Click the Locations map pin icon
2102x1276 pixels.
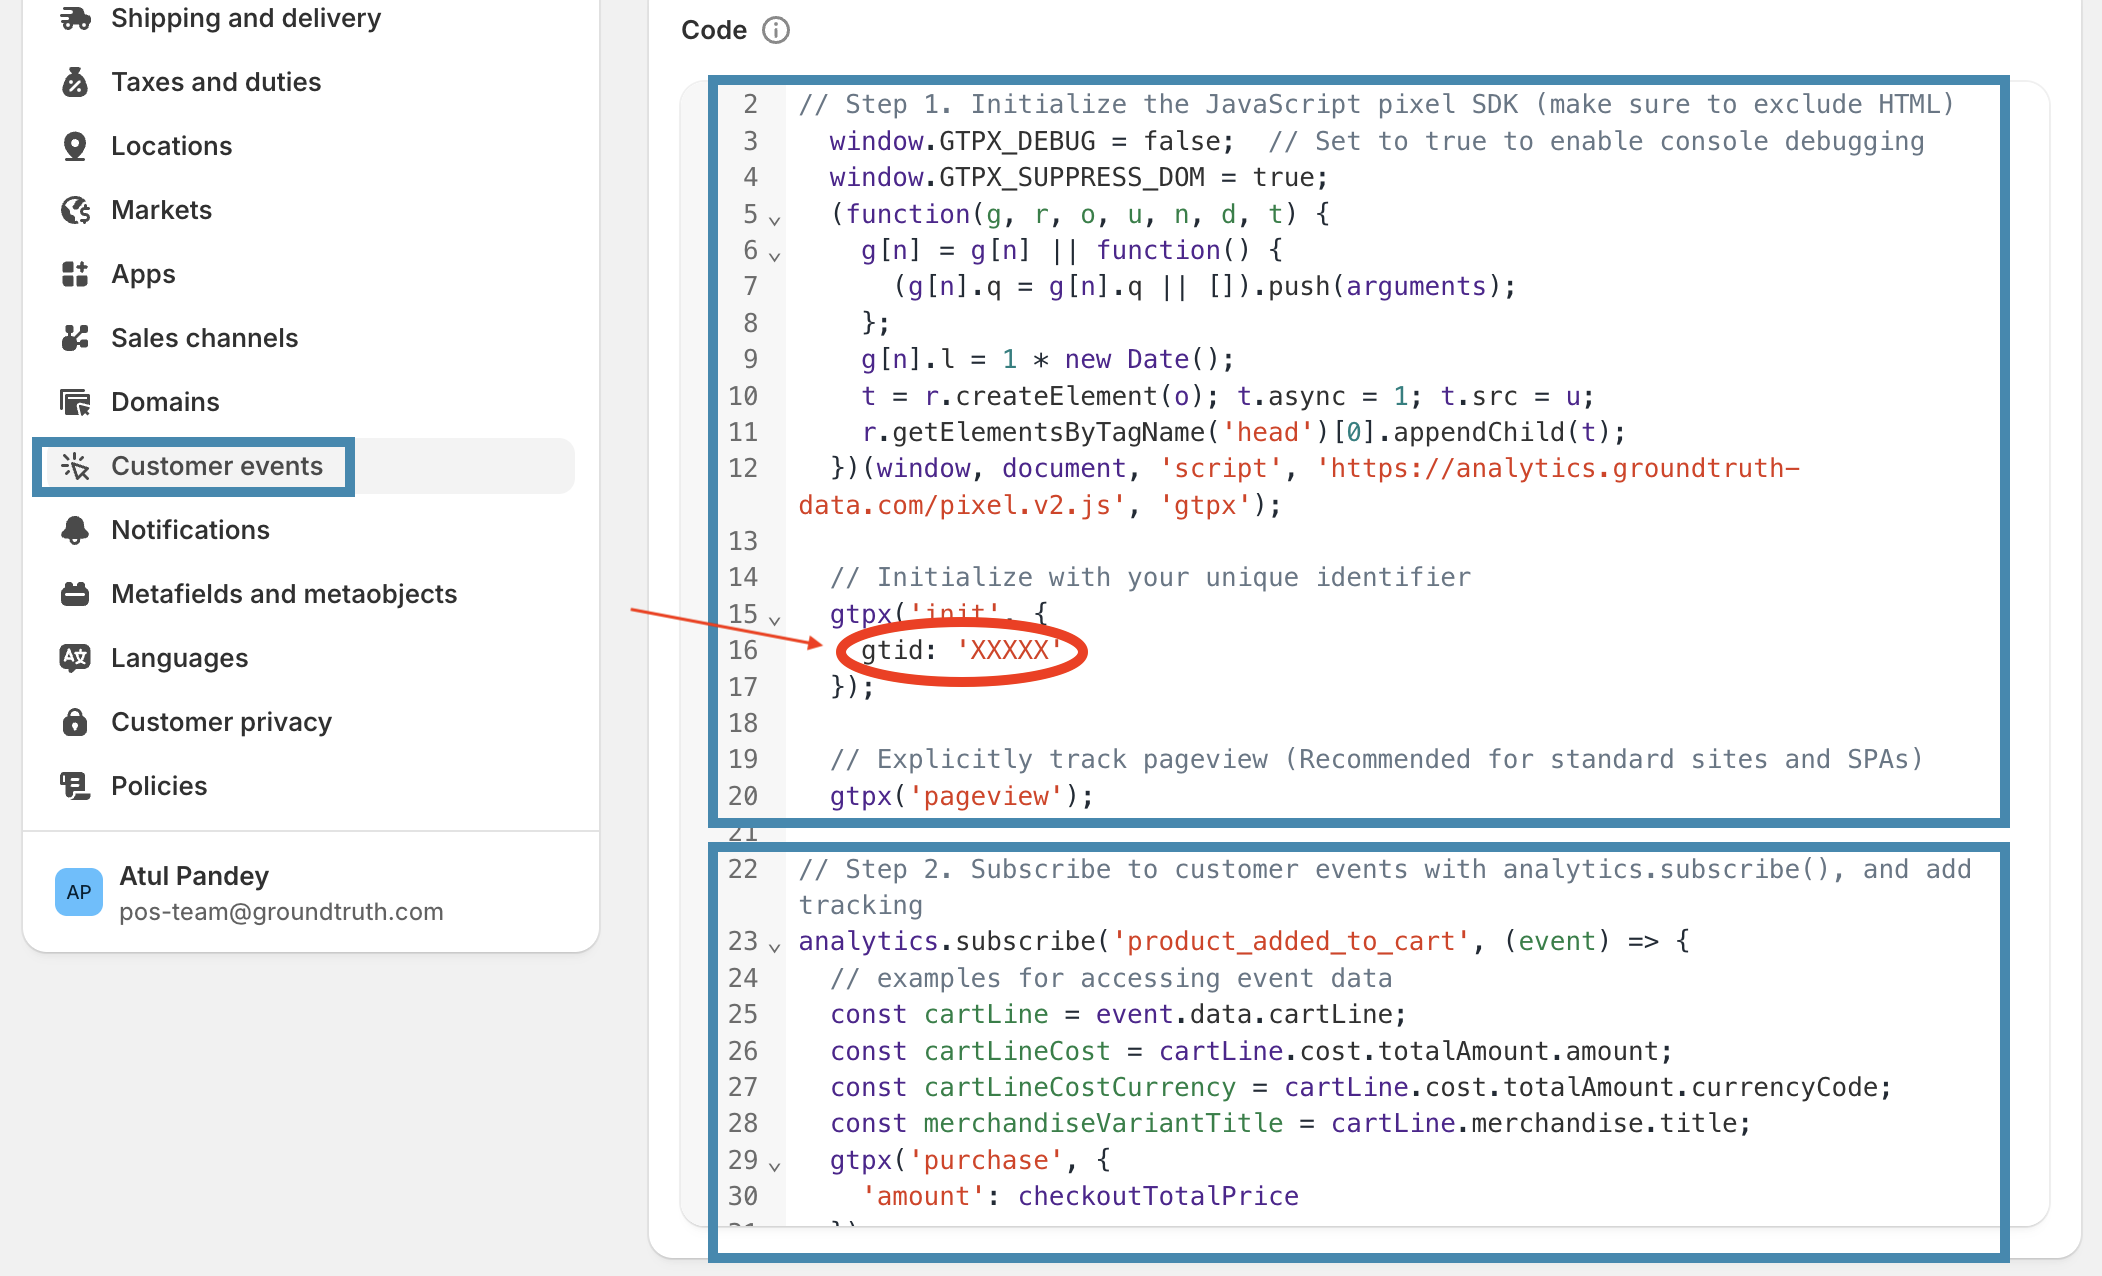click(75, 146)
